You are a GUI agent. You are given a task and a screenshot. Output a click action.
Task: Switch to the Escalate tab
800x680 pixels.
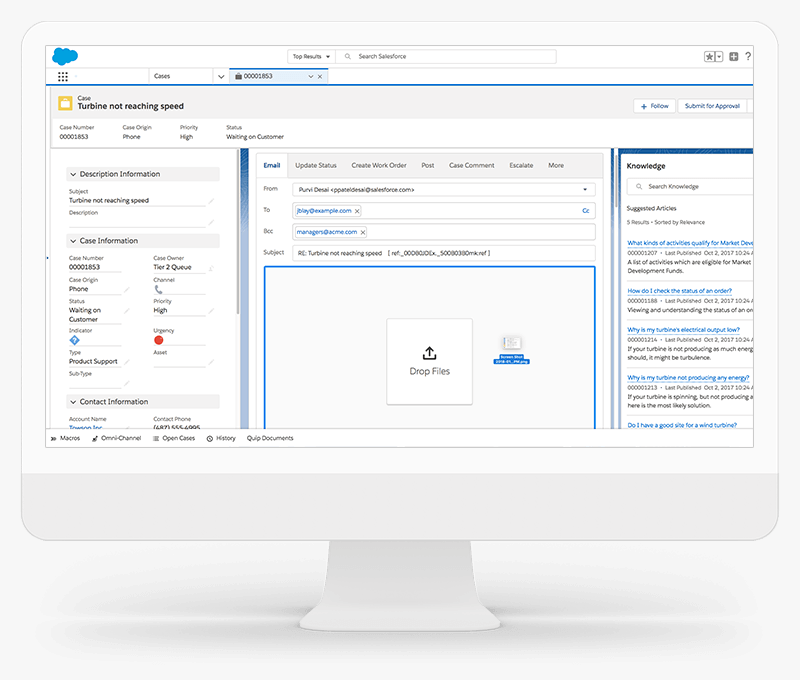(x=521, y=165)
